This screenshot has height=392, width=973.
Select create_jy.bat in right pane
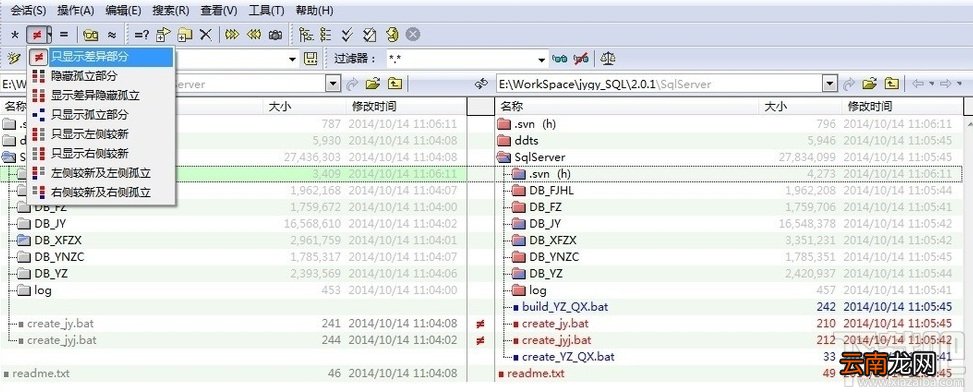pyautogui.click(x=555, y=323)
